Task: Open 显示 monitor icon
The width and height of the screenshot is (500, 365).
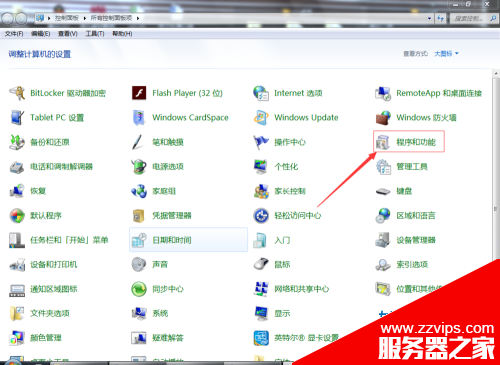Action: pos(261,313)
